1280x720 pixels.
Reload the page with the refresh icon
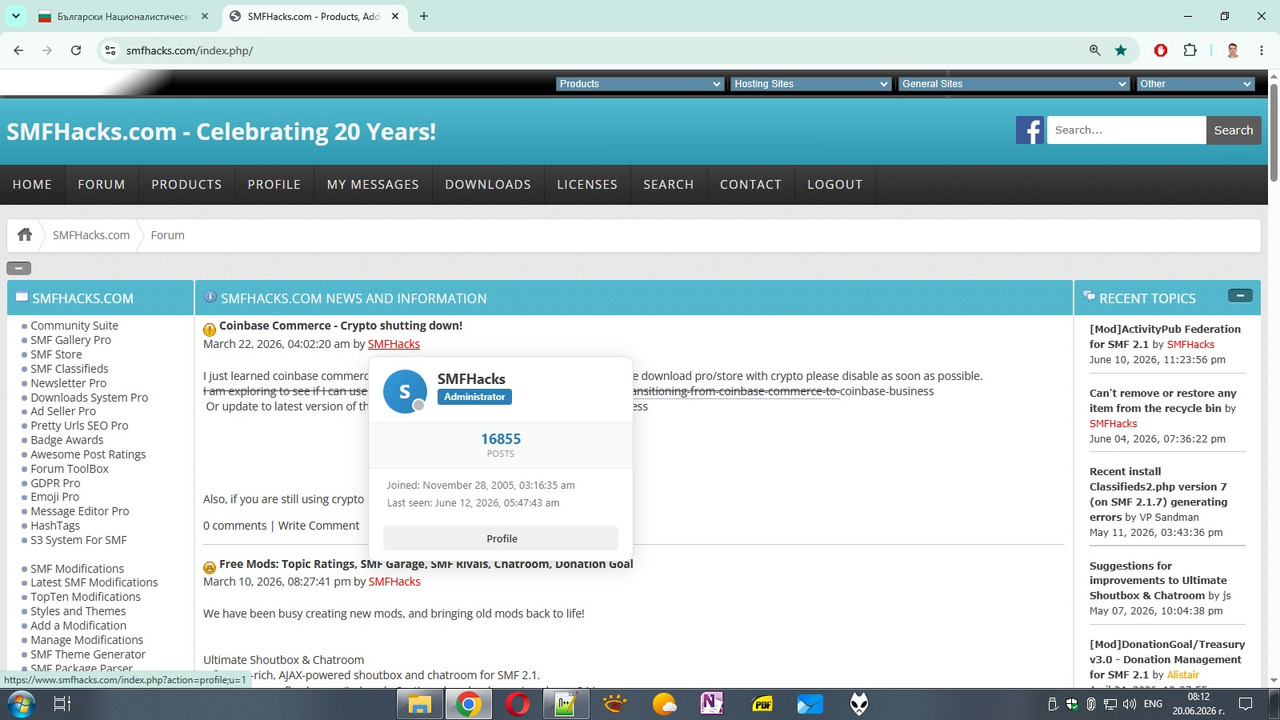(x=76, y=50)
